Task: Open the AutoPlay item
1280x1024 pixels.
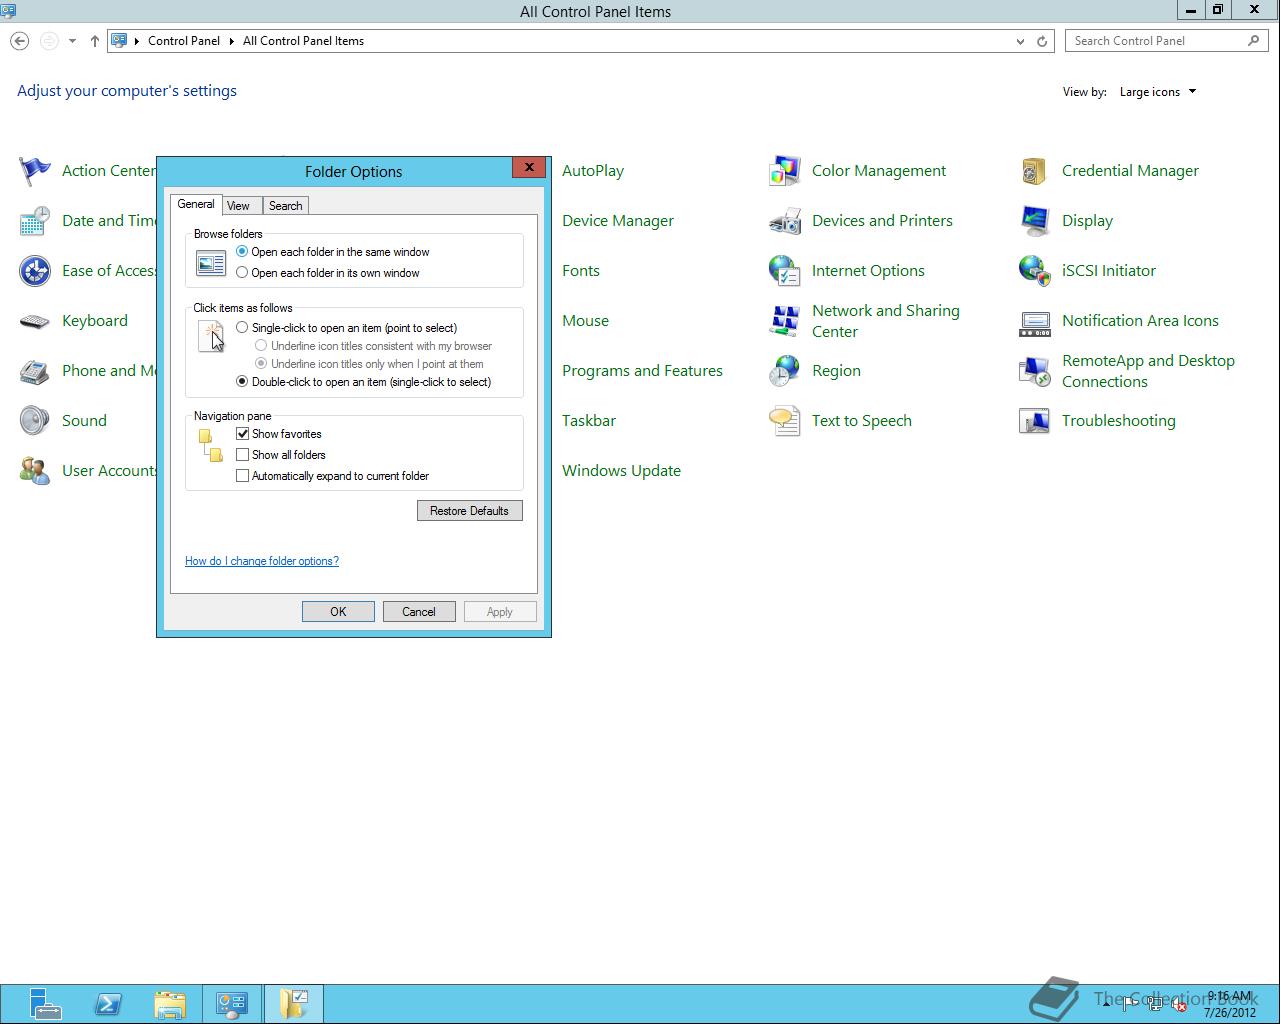Action: (593, 171)
